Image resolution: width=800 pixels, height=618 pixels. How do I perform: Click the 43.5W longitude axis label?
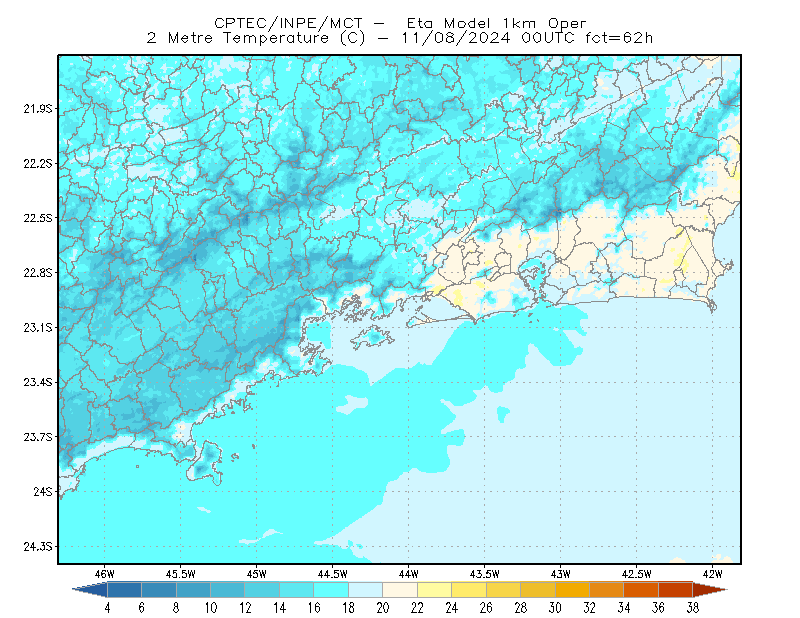(484, 574)
